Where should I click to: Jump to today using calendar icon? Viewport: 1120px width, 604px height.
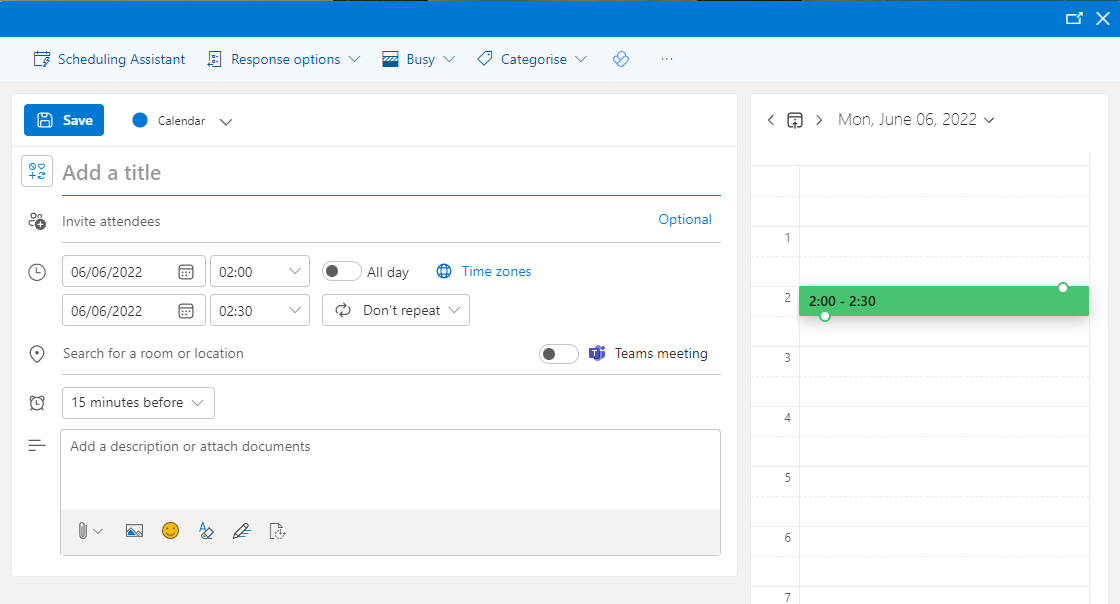(x=794, y=120)
